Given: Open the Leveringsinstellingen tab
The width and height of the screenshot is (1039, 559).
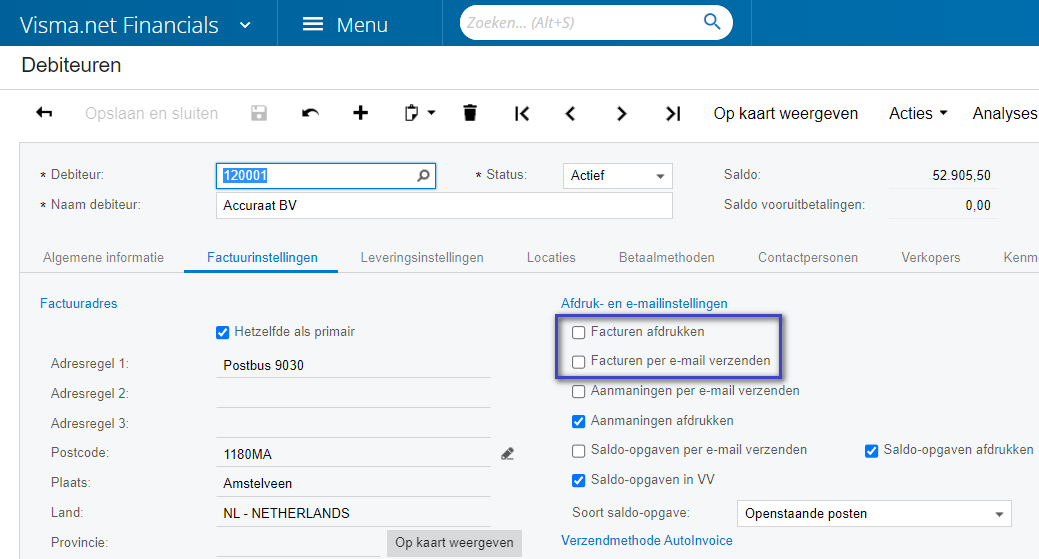Looking at the screenshot, I should (422, 258).
